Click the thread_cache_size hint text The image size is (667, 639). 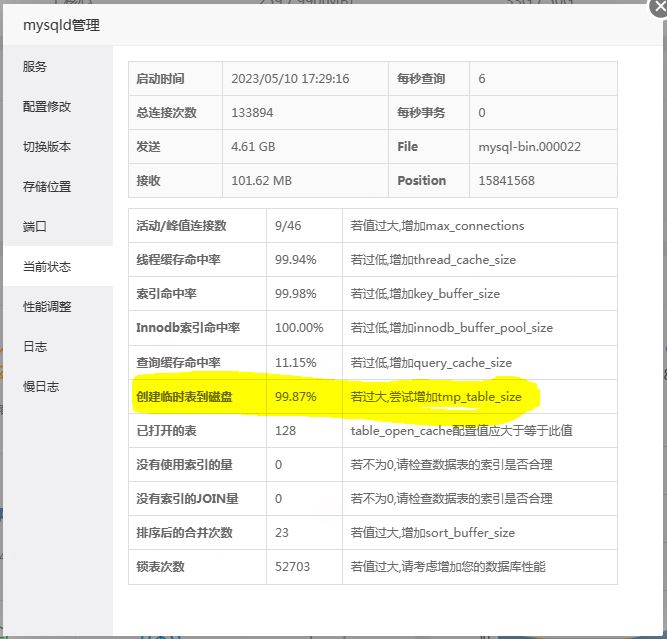click(433, 260)
